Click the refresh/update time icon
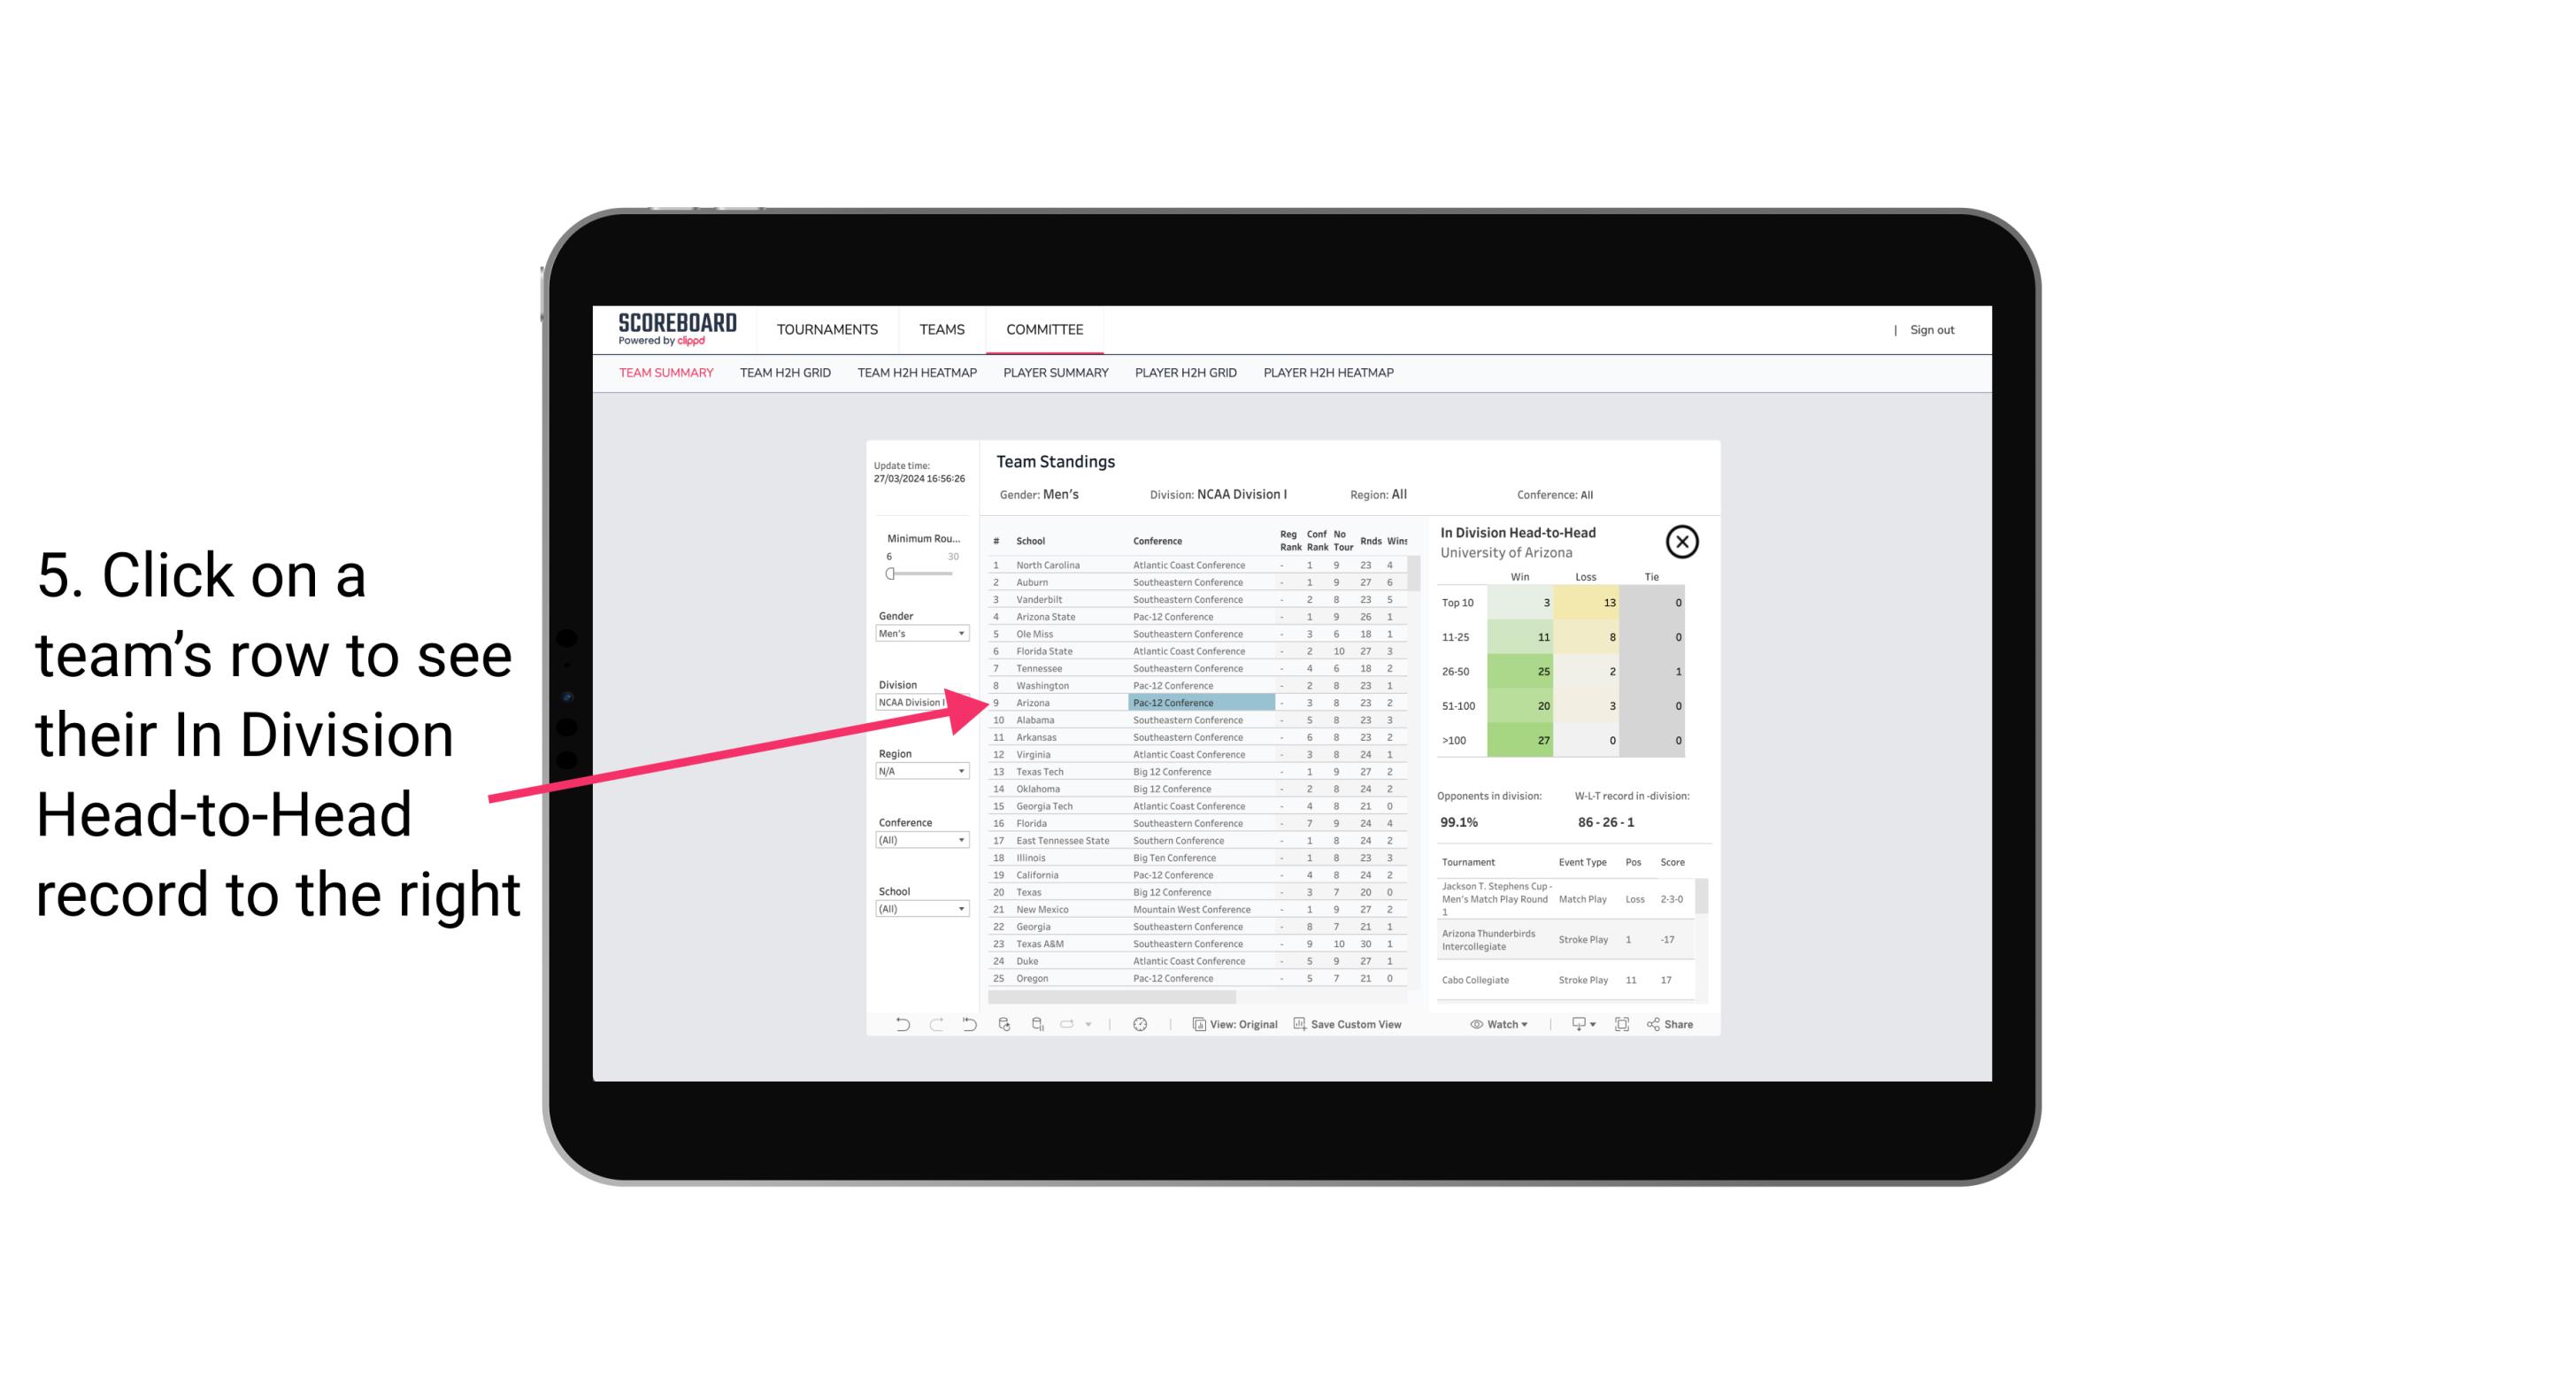Screen dimensions: 2576x1386 [1140, 1024]
